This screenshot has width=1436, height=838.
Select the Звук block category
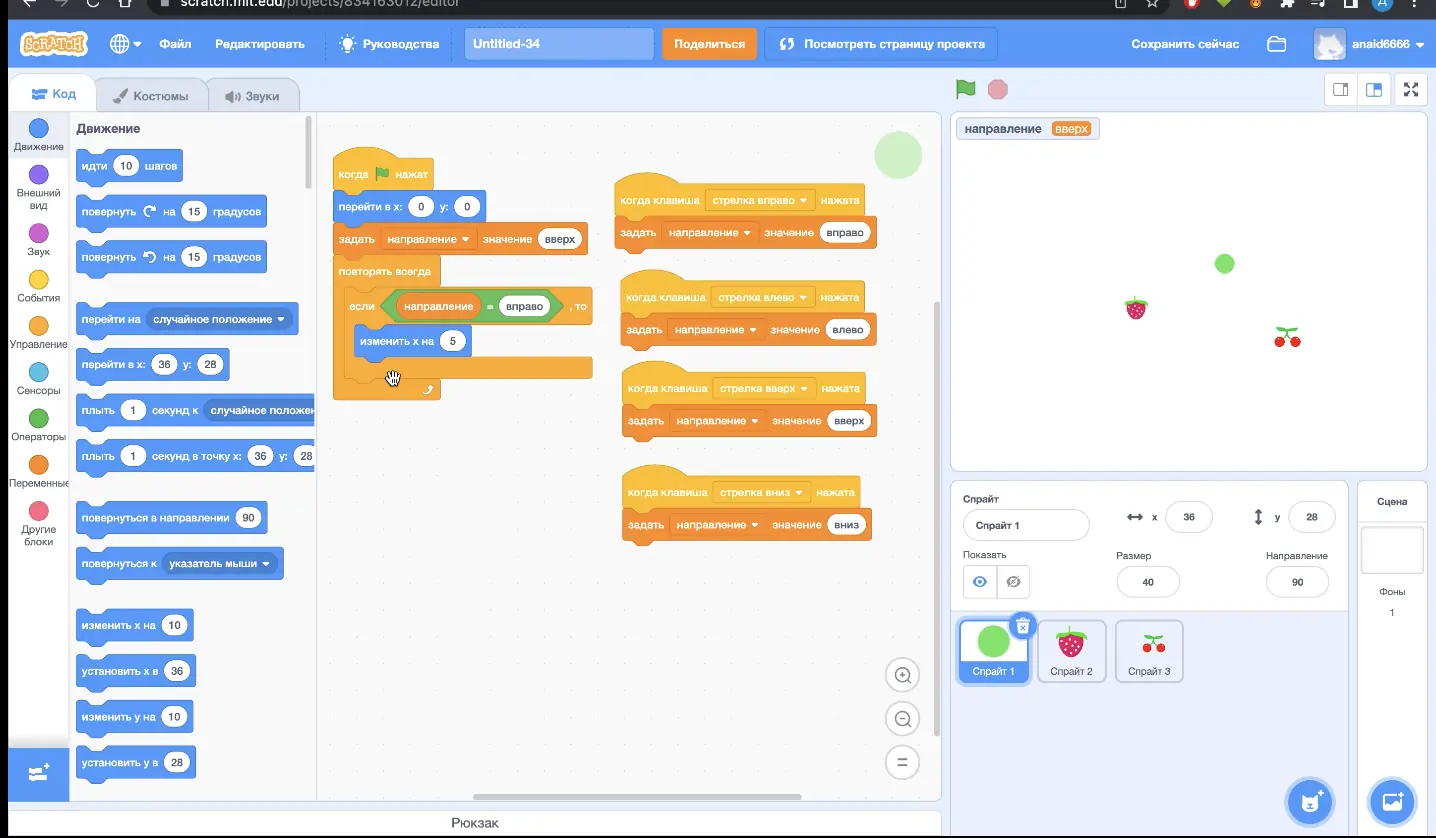(39, 240)
